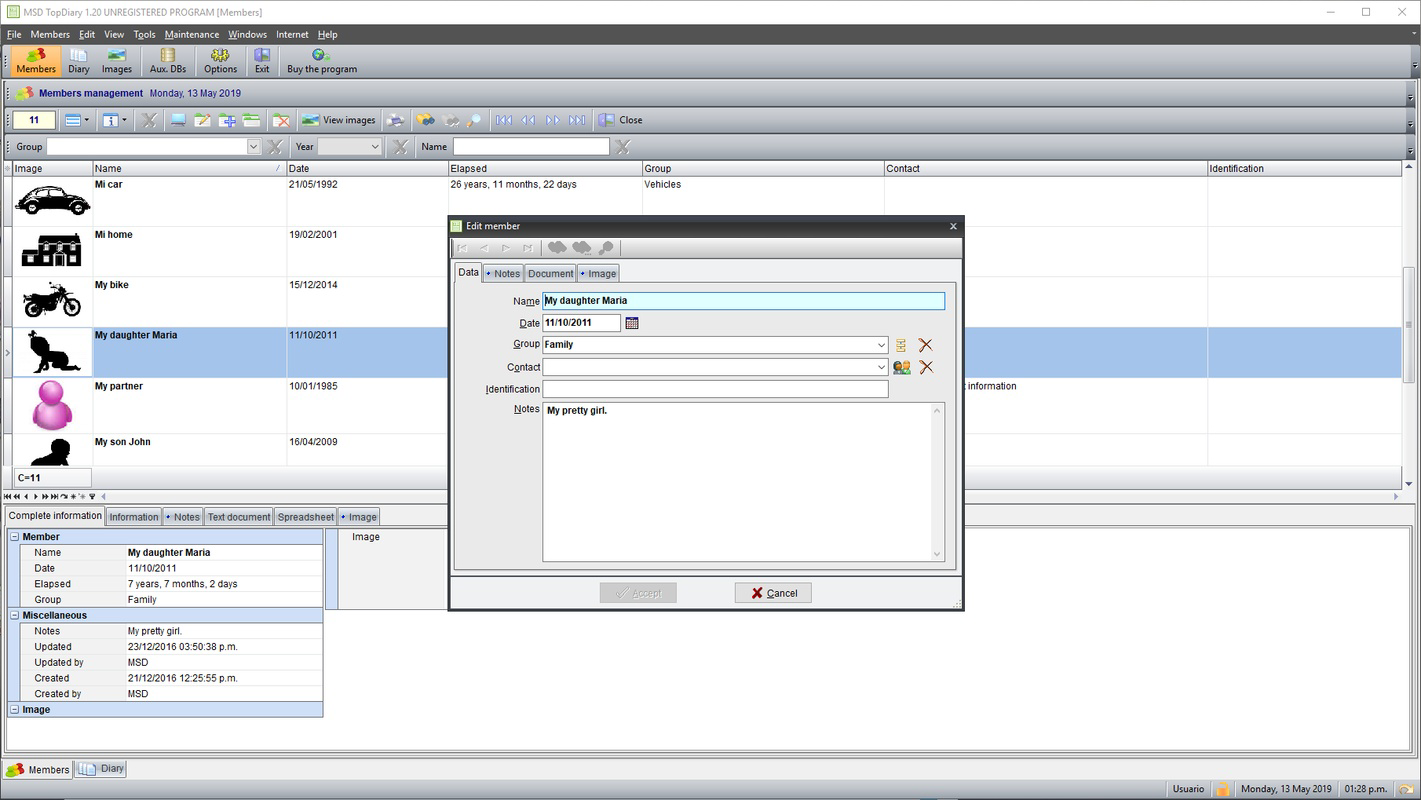Click the red-X delete record icon
This screenshot has height=800, width=1421.
pos(281,120)
